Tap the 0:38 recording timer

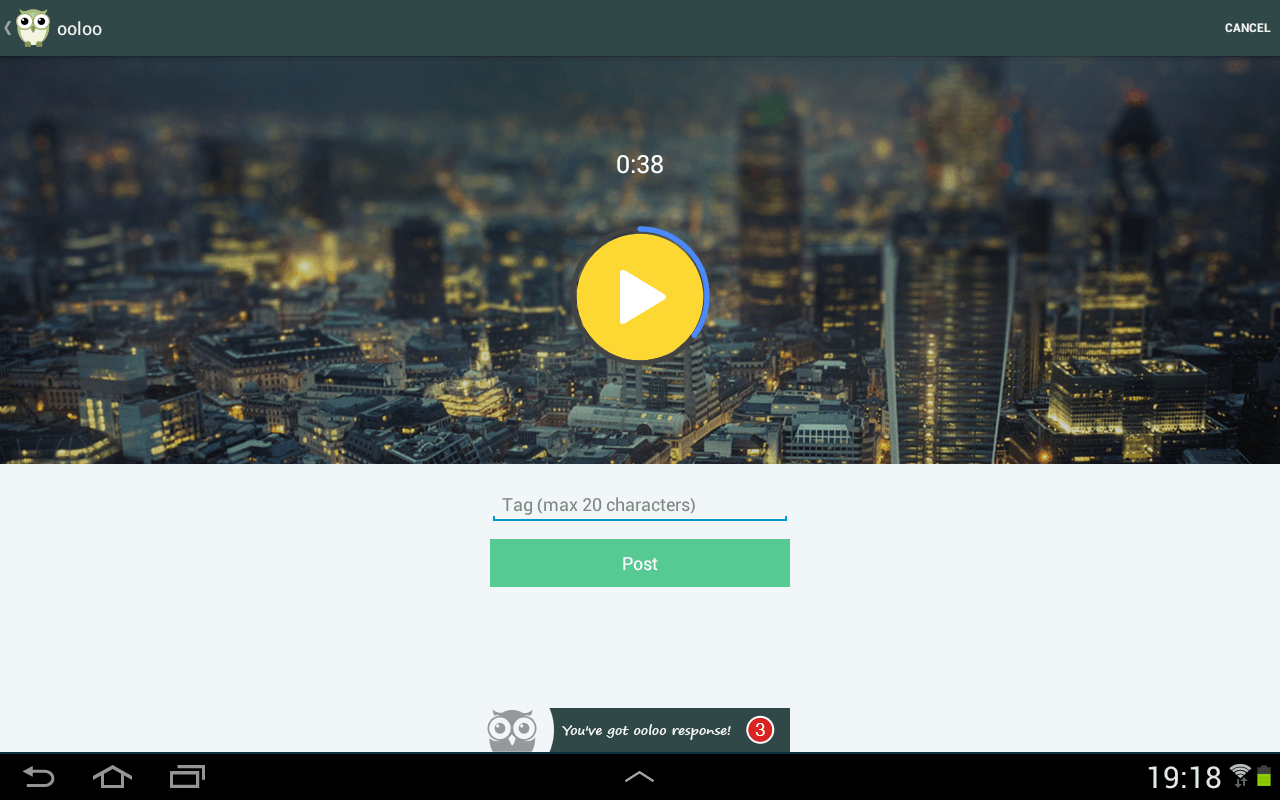pos(640,164)
